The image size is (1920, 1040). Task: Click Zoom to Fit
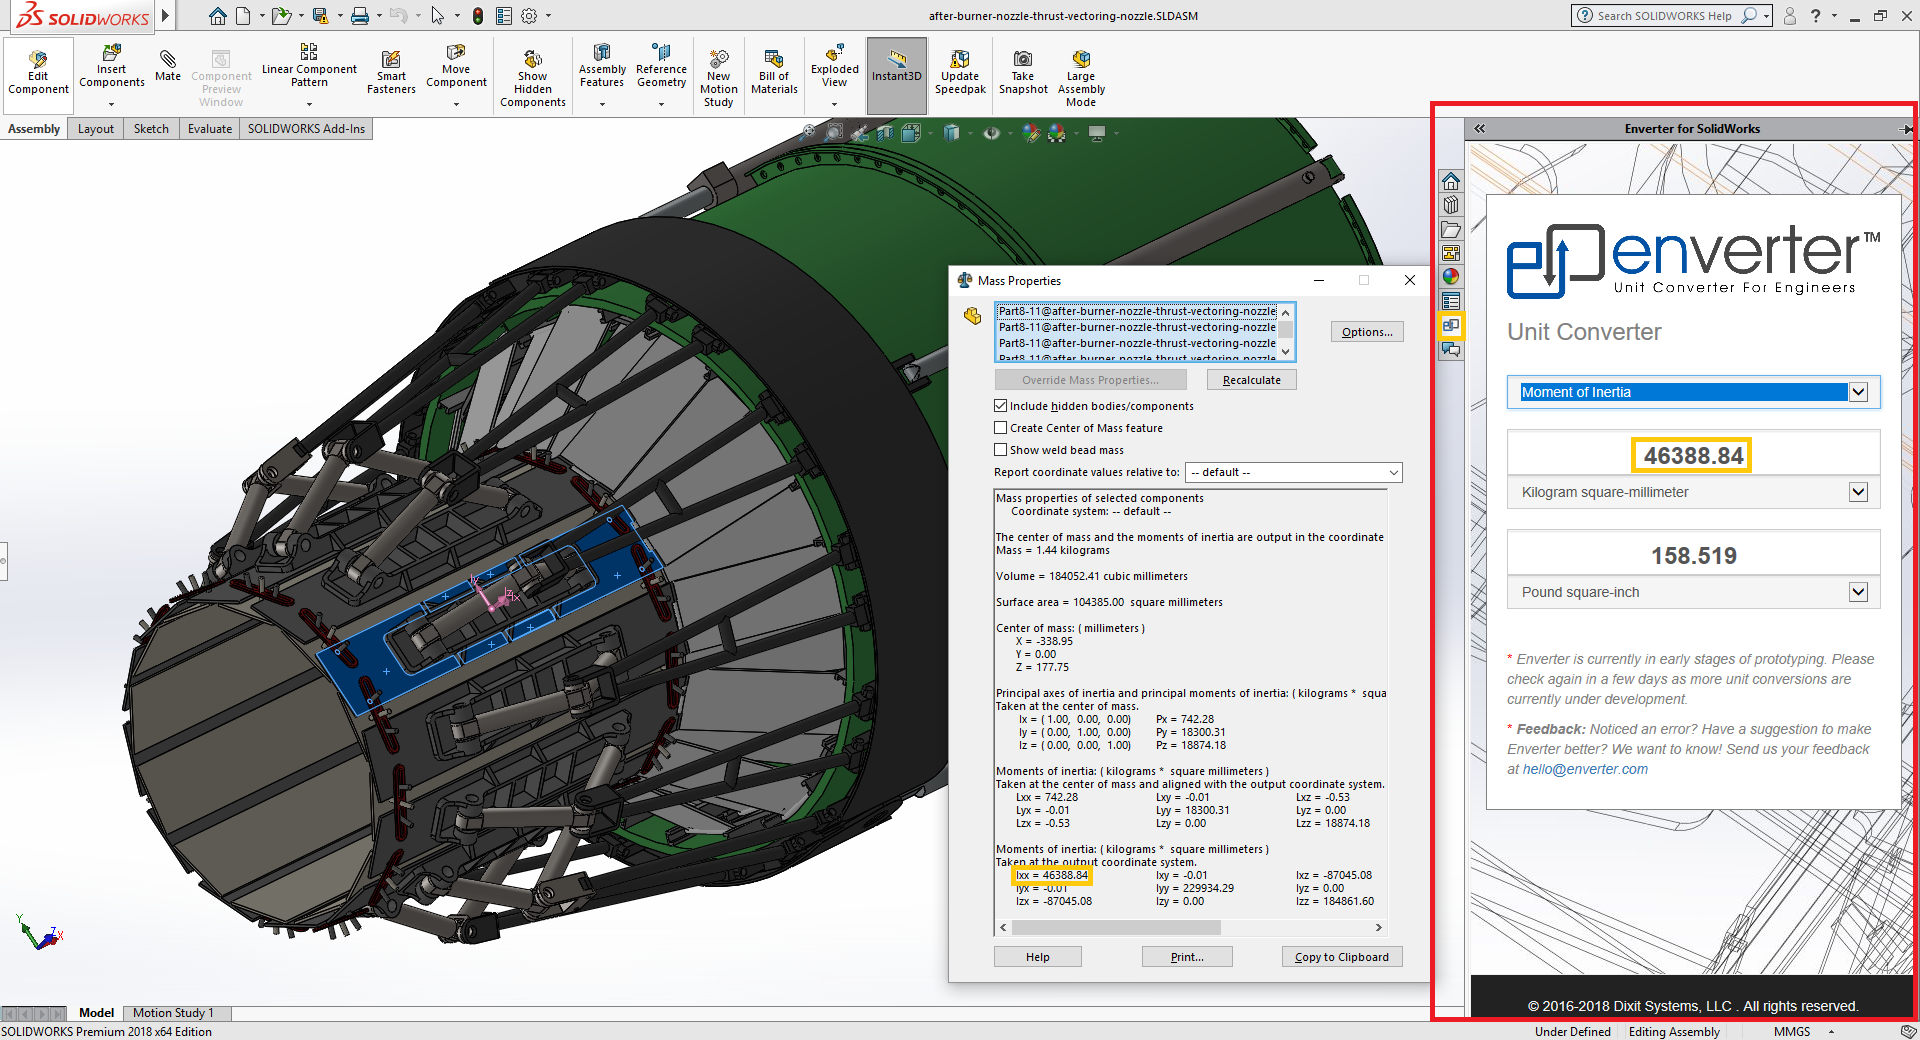click(x=808, y=132)
